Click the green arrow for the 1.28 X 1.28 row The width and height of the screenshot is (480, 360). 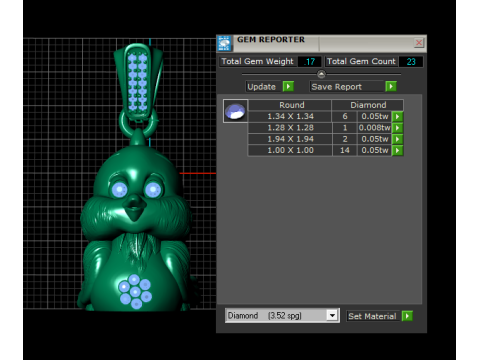coord(397,128)
